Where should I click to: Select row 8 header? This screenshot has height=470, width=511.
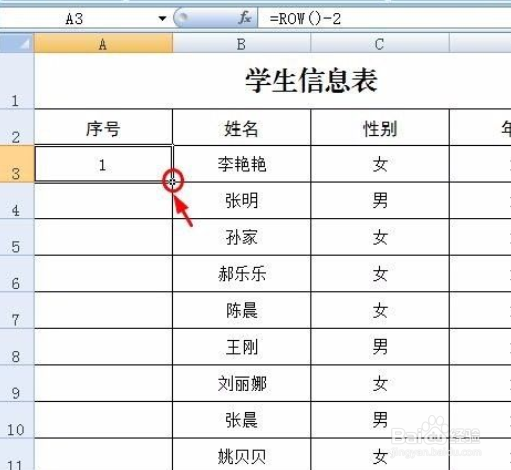[17, 347]
